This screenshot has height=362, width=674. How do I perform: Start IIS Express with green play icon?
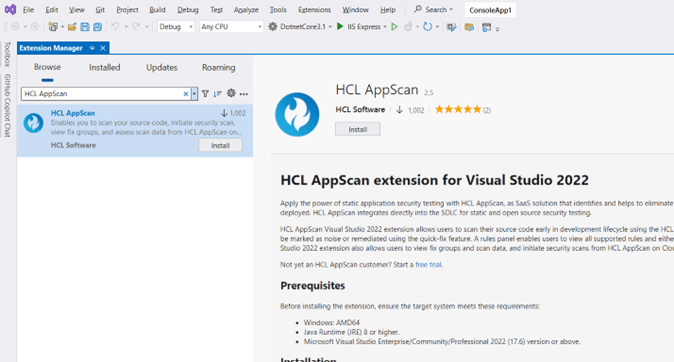click(340, 27)
